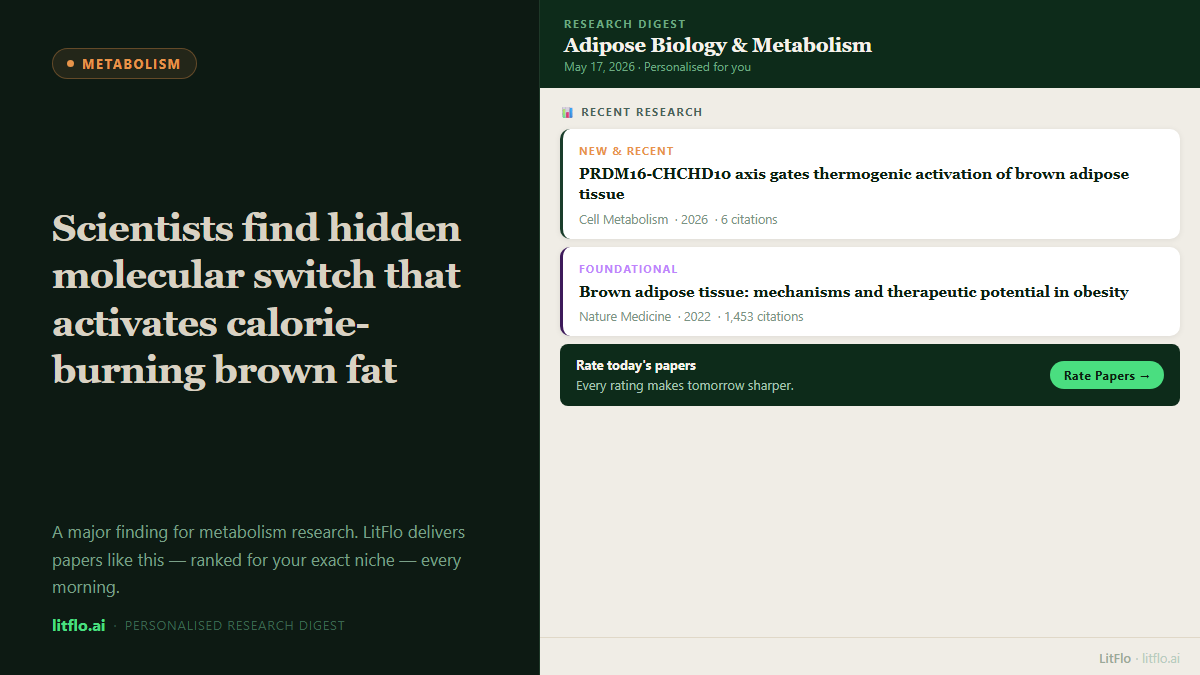Click the Recent Research section label
The width and height of the screenshot is (1200, 675).
[642, 112]
